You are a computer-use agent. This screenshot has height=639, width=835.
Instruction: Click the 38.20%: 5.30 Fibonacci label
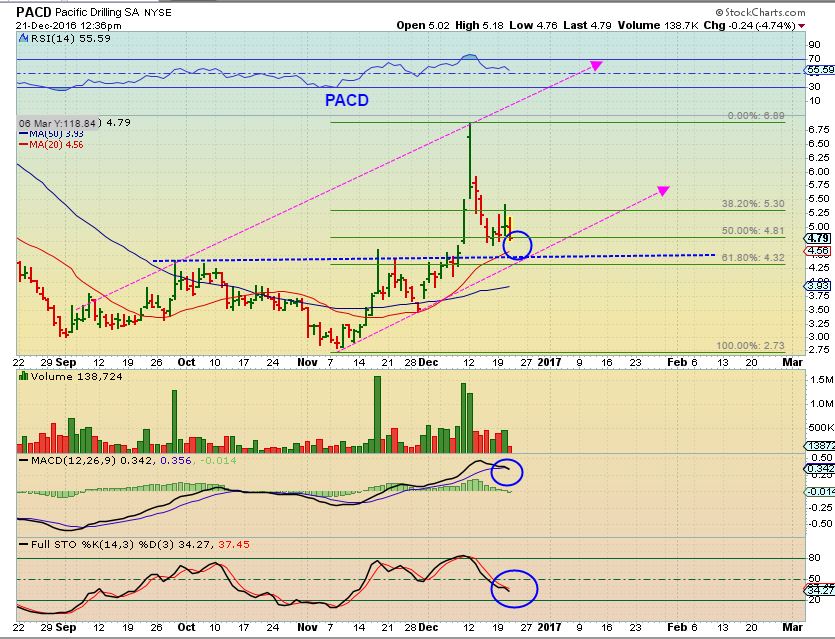pos(753,203)
